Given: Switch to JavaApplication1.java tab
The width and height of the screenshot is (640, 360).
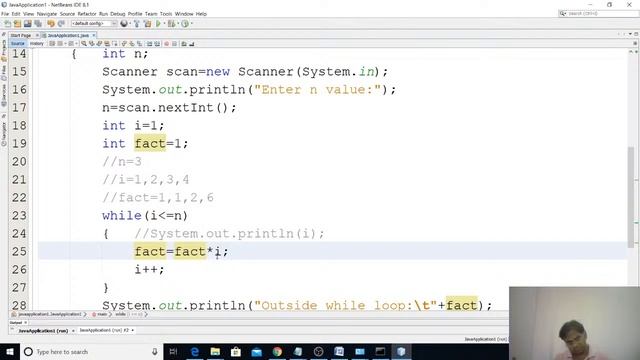Looking at the screenshot, I should click(68, 36).
